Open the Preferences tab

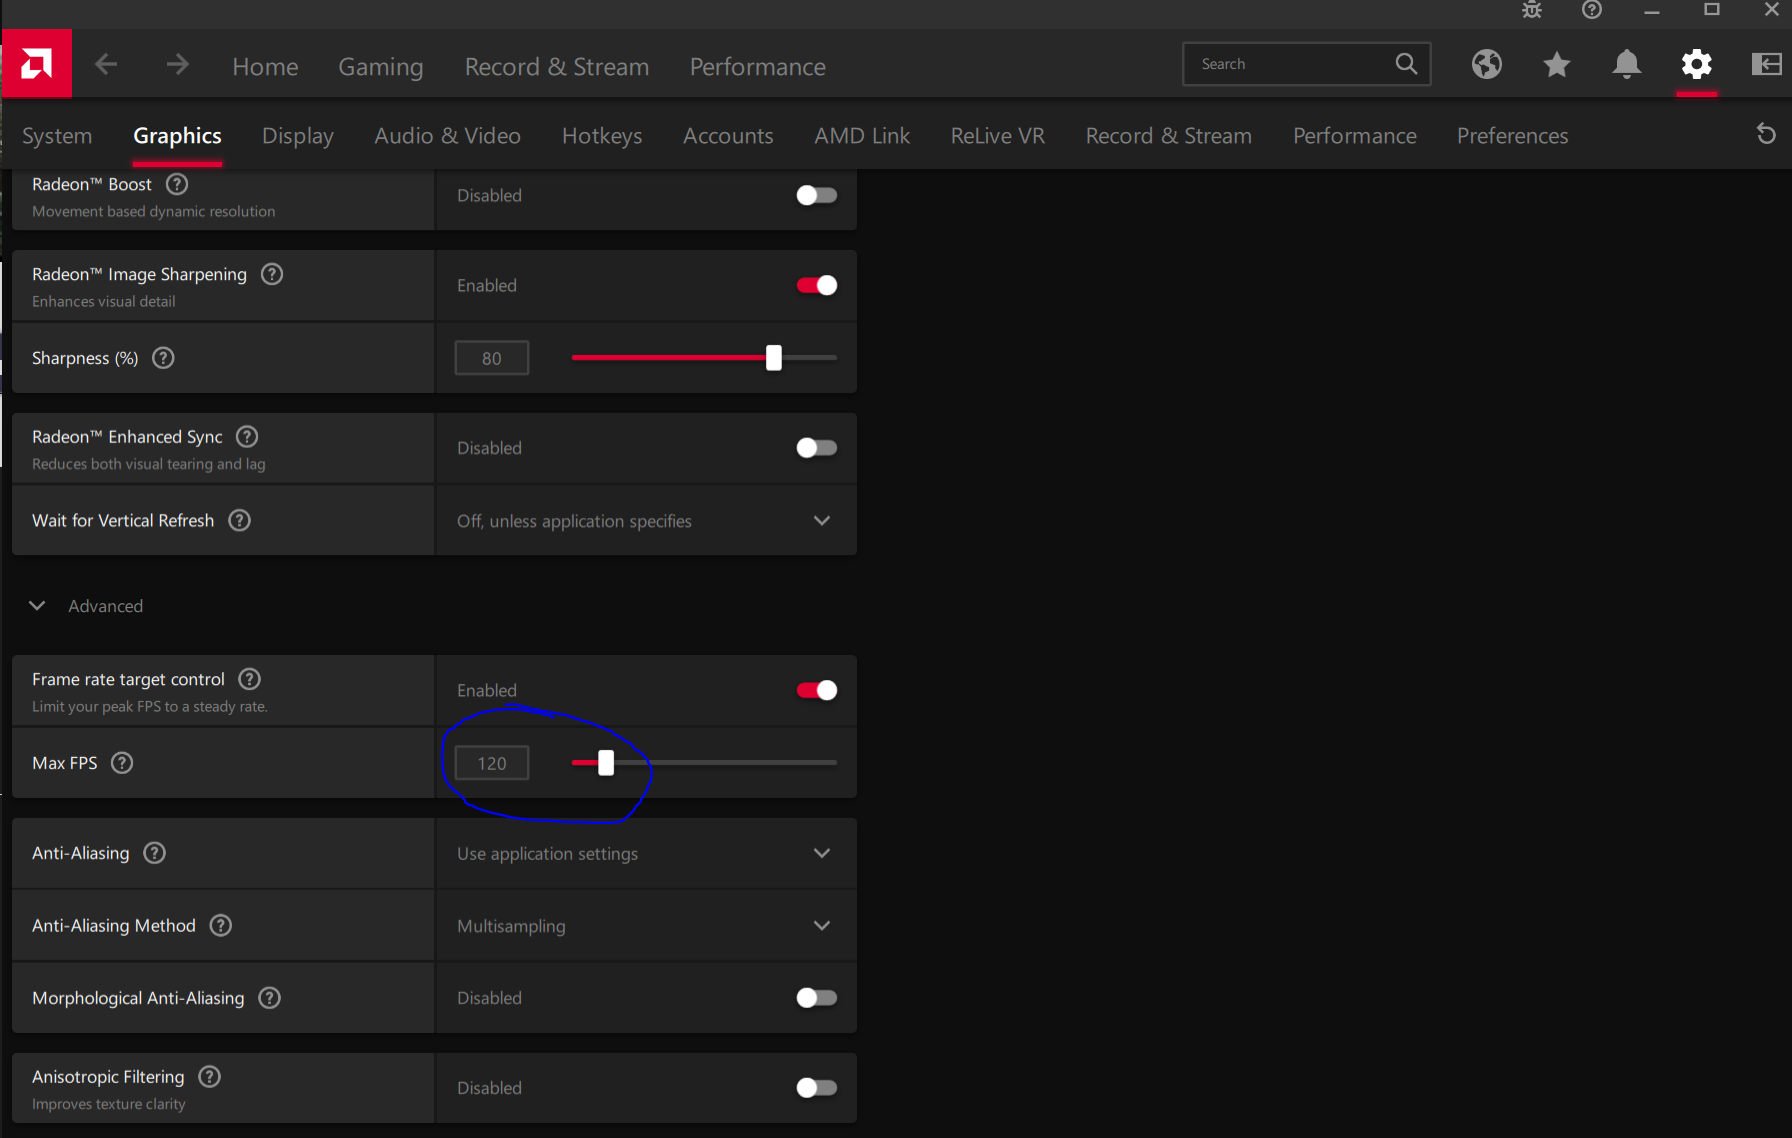point(1512,136)
